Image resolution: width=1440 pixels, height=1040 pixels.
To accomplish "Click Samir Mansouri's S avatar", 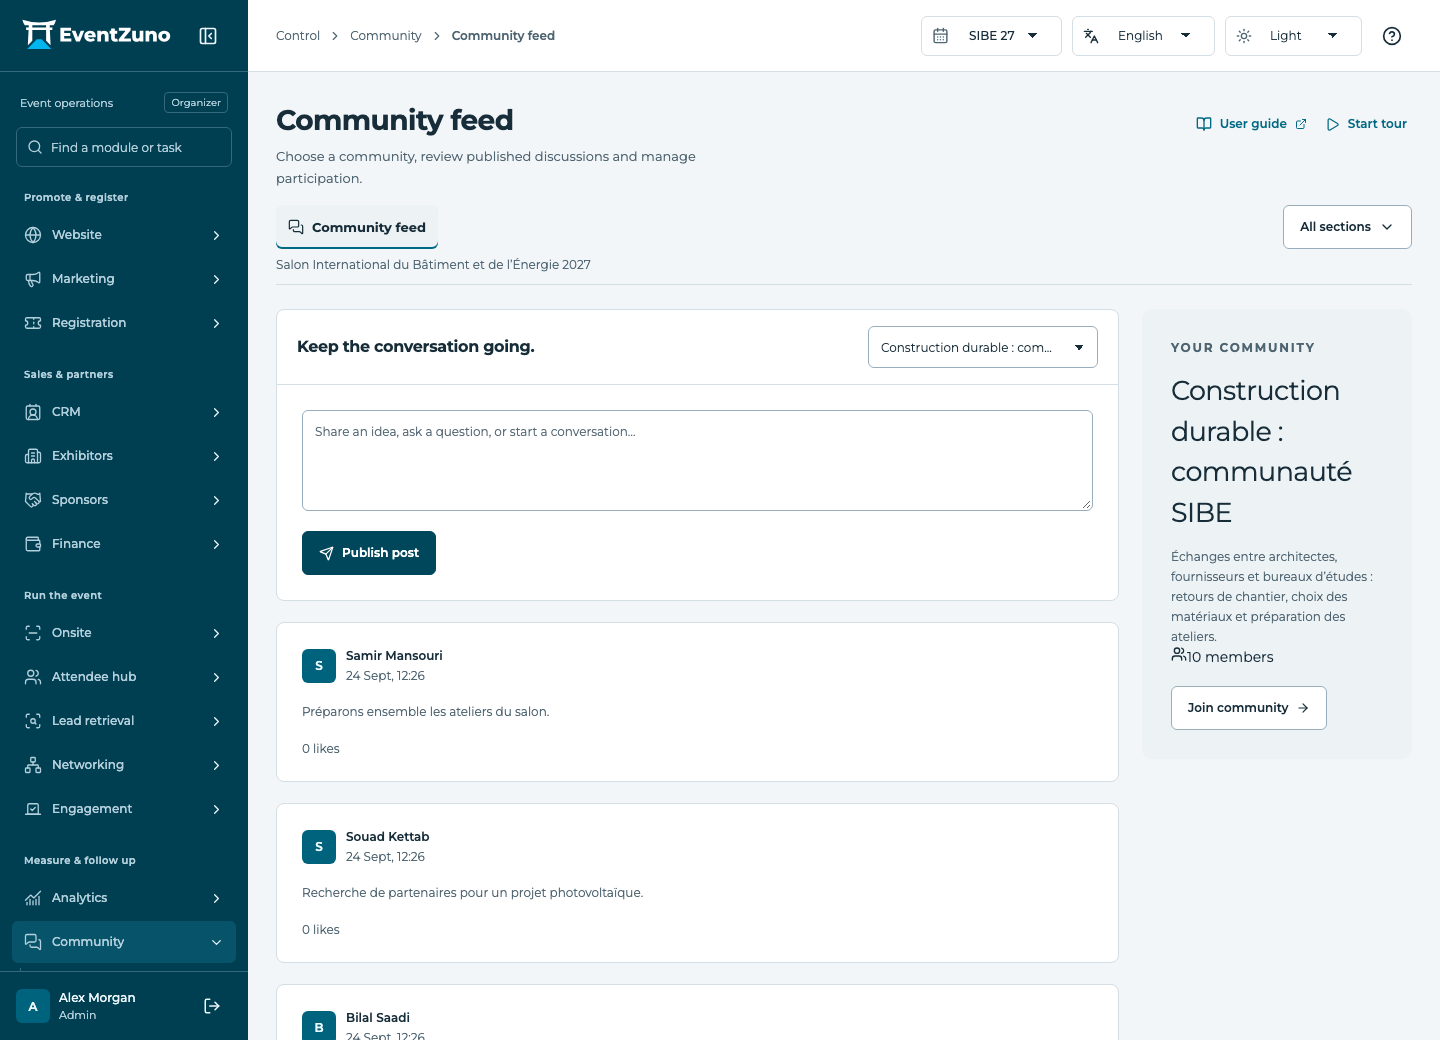I will tap(319, 666).
